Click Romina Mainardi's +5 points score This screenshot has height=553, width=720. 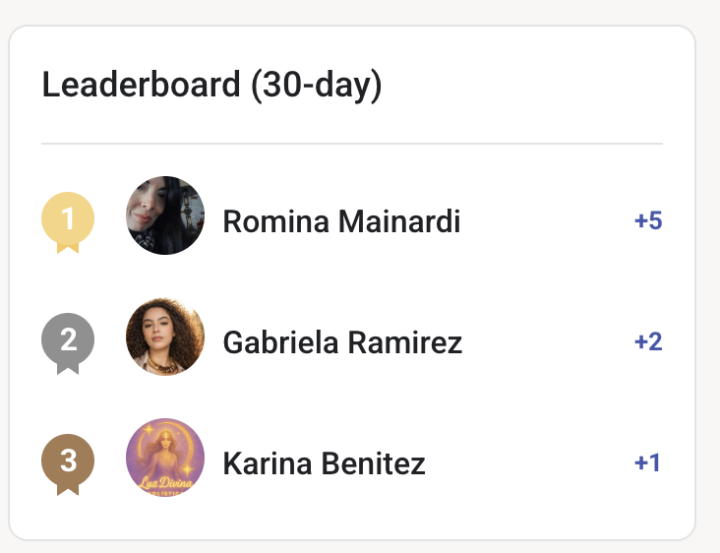648,220
